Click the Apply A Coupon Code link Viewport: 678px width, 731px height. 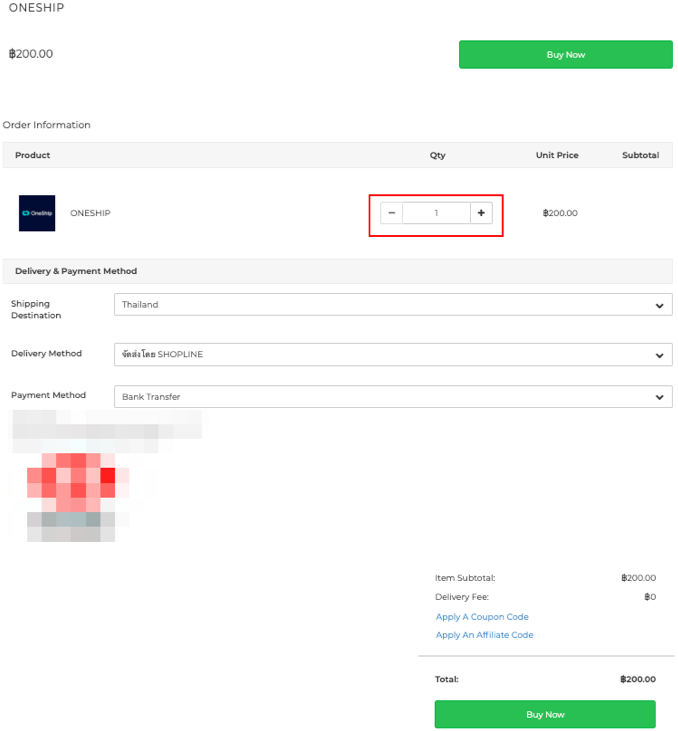tap(482, 617)
